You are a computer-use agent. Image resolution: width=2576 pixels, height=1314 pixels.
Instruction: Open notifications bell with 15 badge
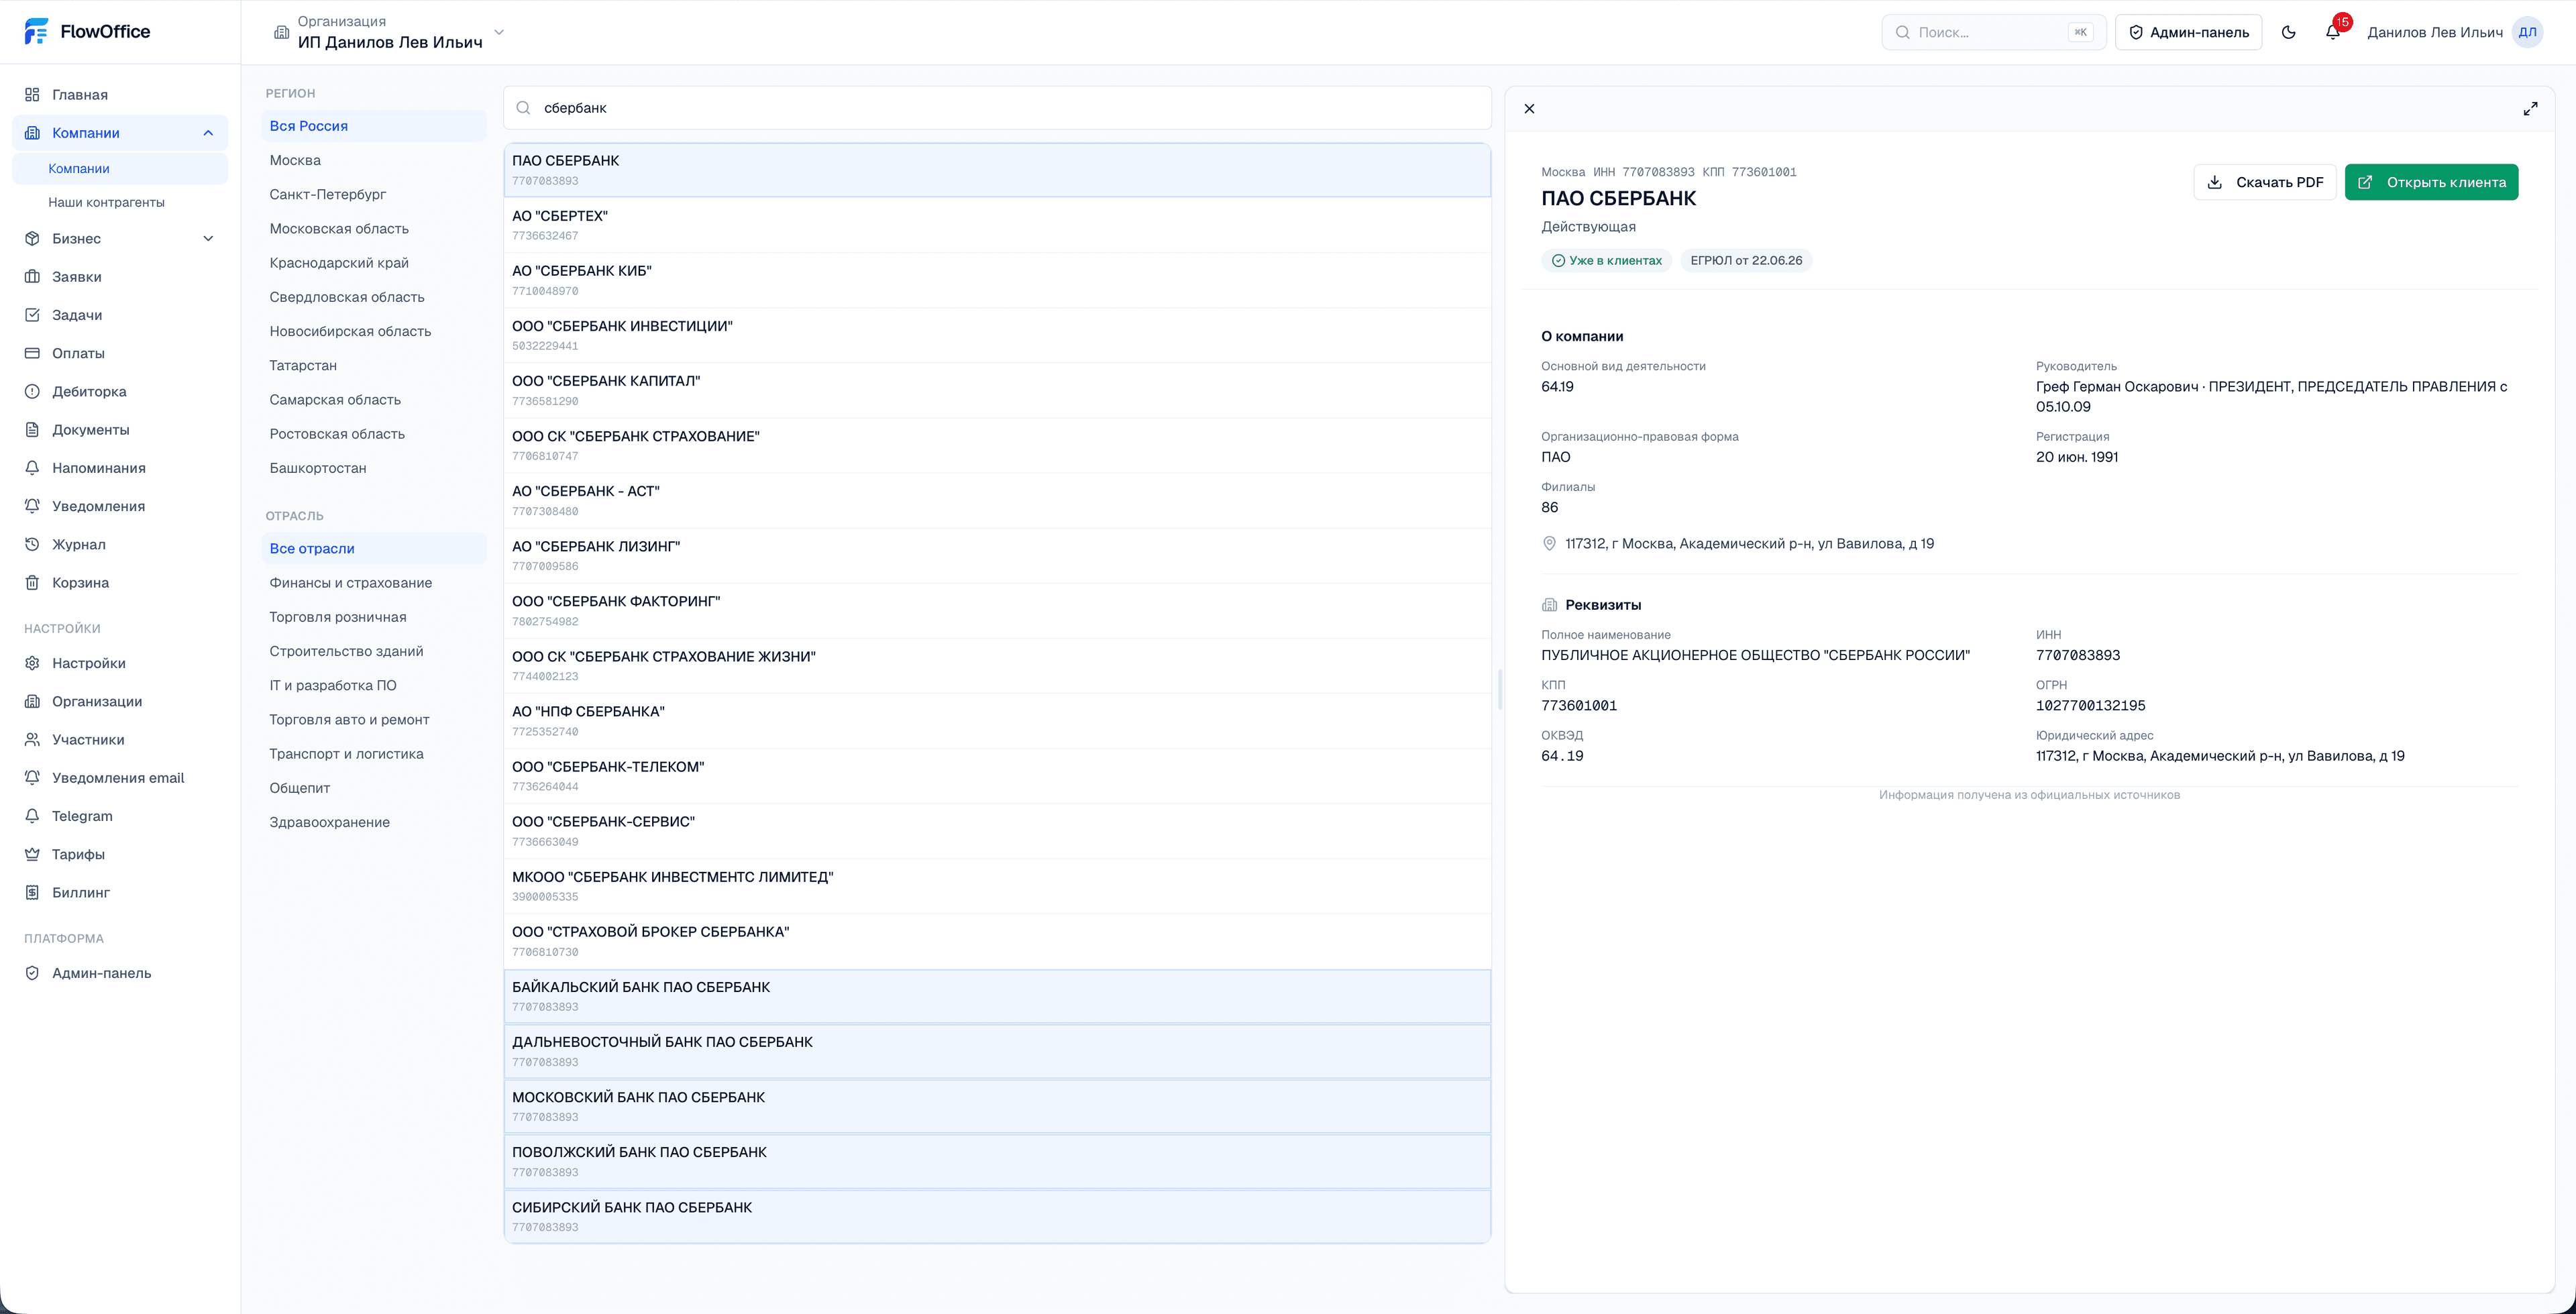pyautogui.click(x=2333, y=32)
